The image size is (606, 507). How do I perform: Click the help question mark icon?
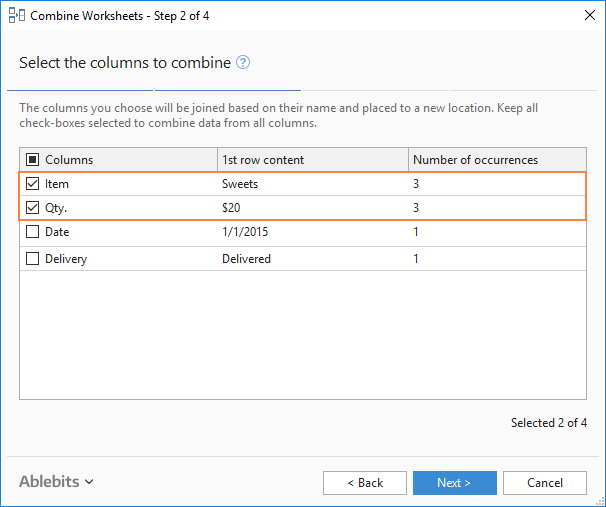tap(243, 63)
